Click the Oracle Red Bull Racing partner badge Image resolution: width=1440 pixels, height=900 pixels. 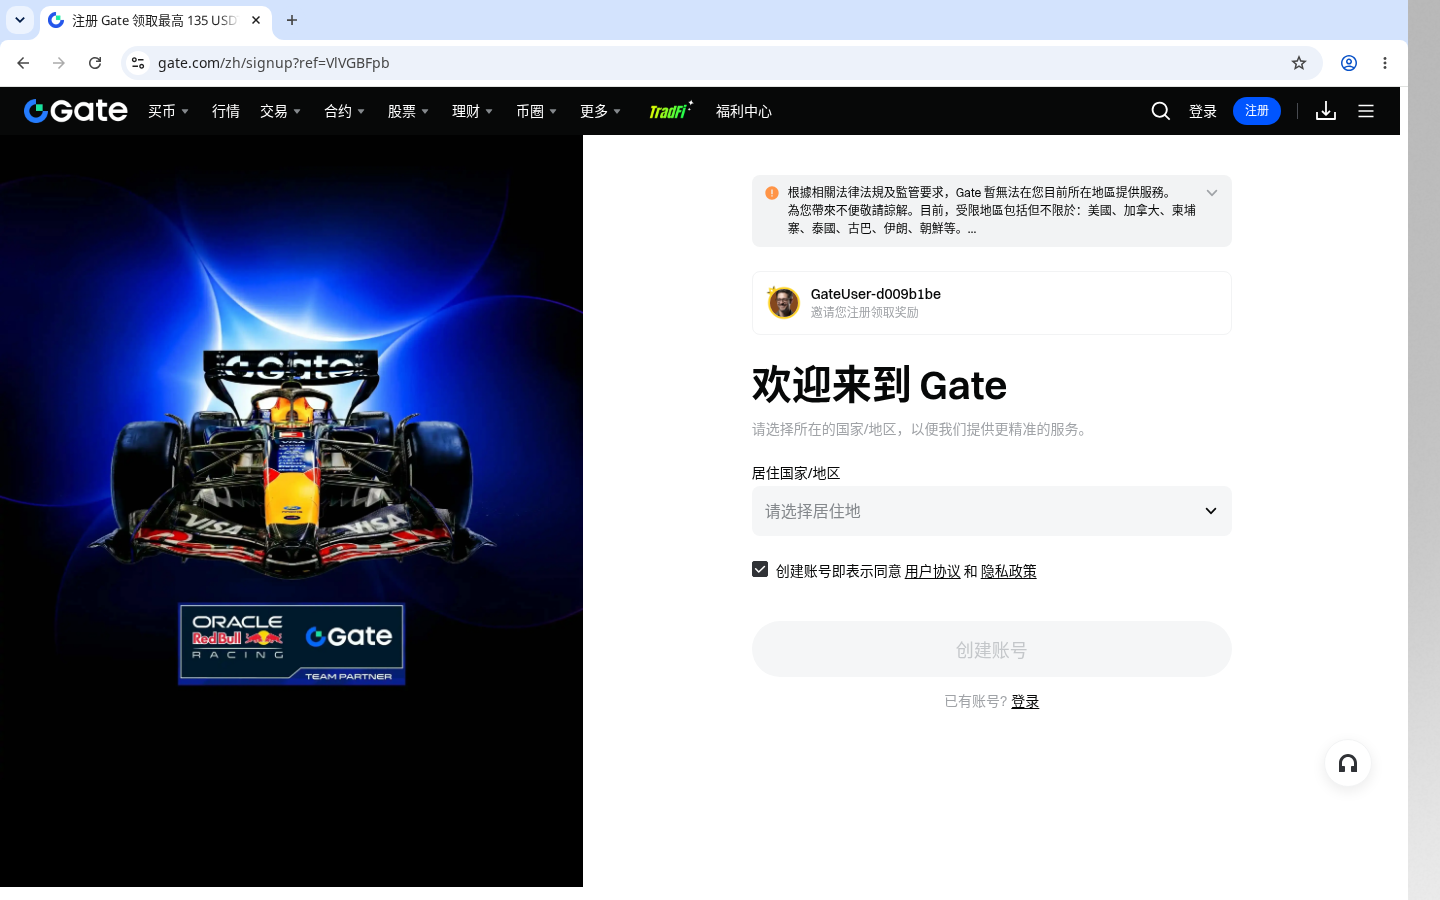[292, 644]
